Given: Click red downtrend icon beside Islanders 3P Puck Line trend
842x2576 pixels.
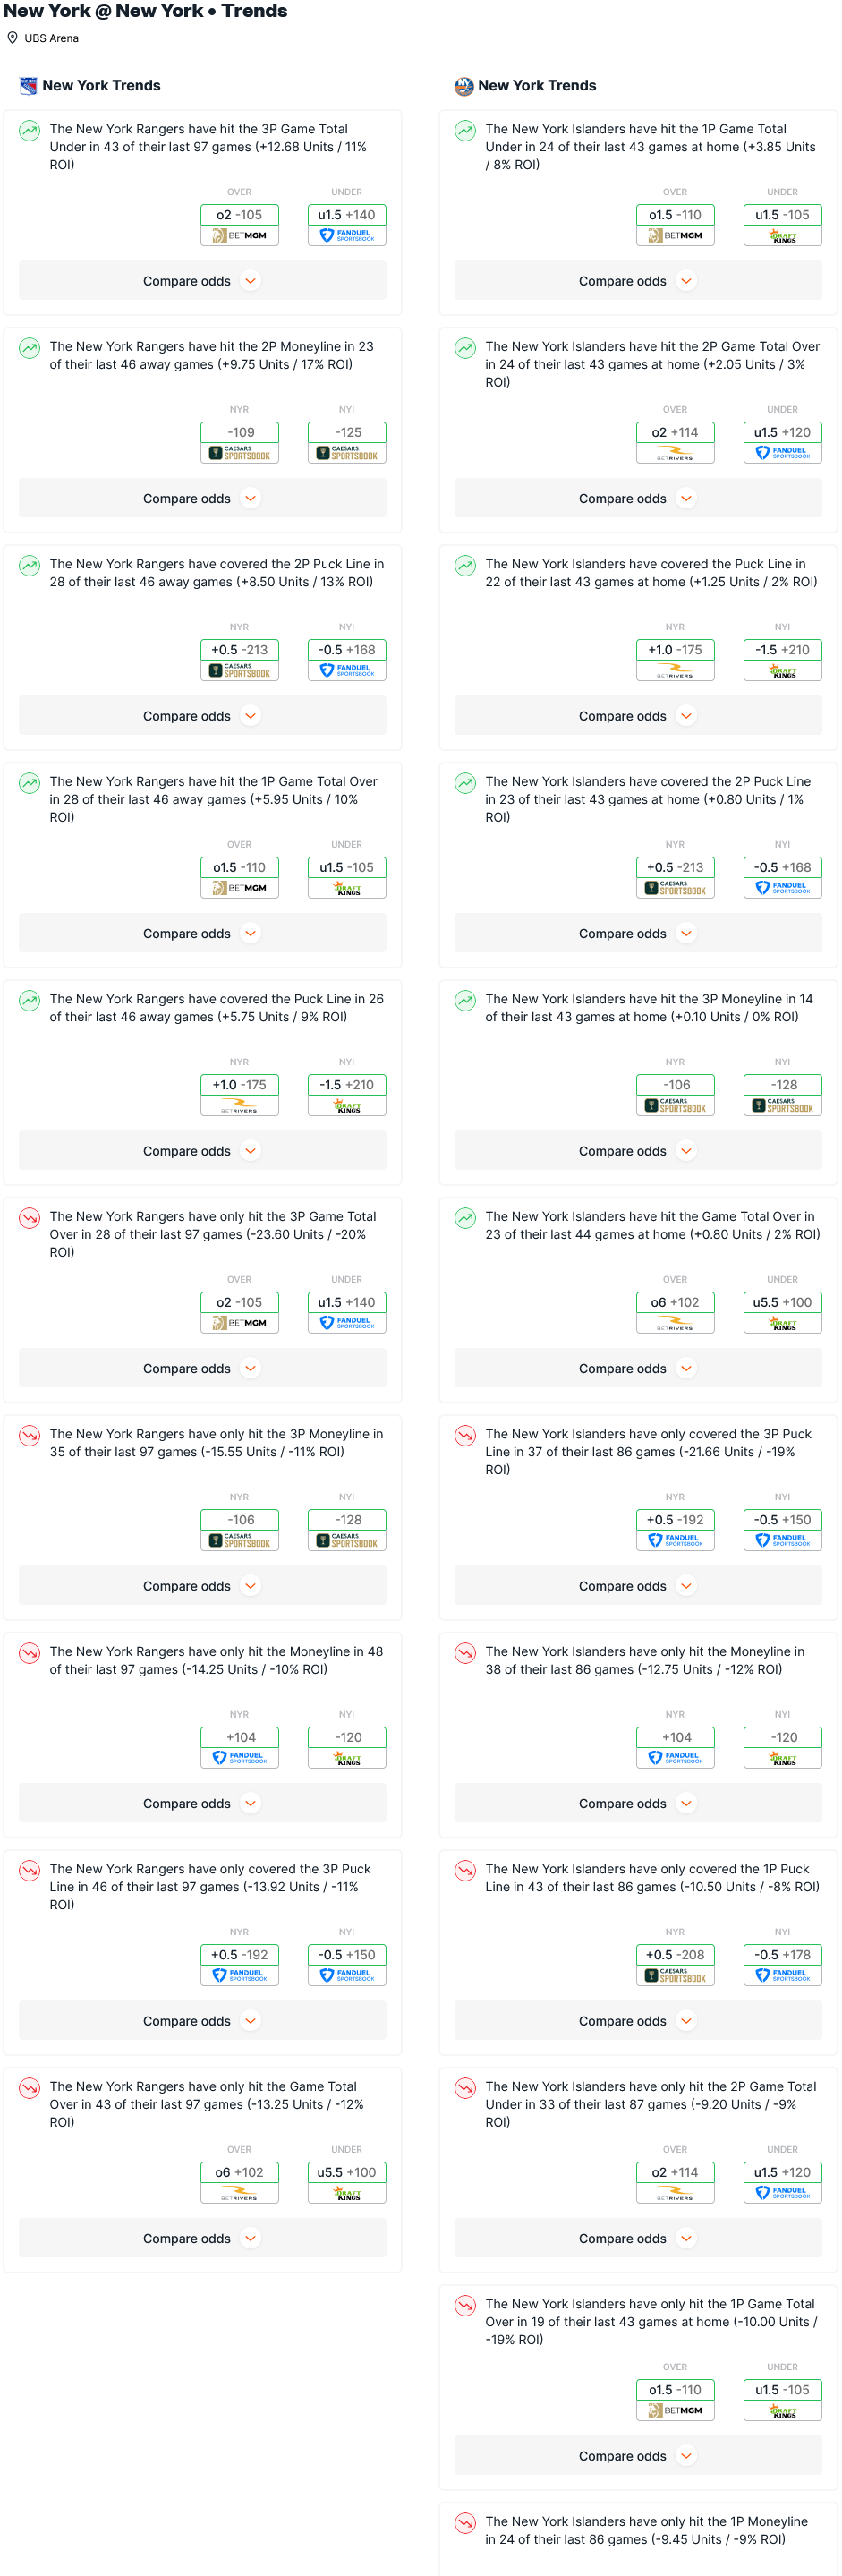Looking at the screenshot, I should [465, 1435].
